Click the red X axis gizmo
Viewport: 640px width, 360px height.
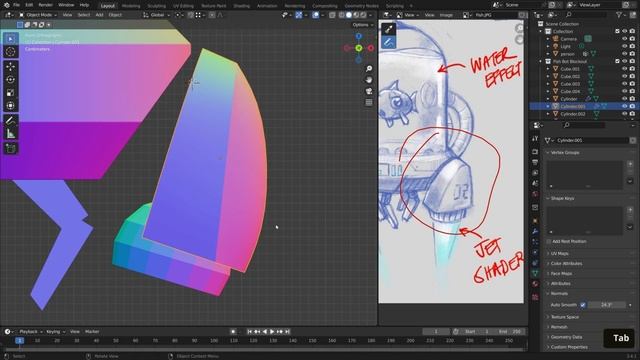371,48
